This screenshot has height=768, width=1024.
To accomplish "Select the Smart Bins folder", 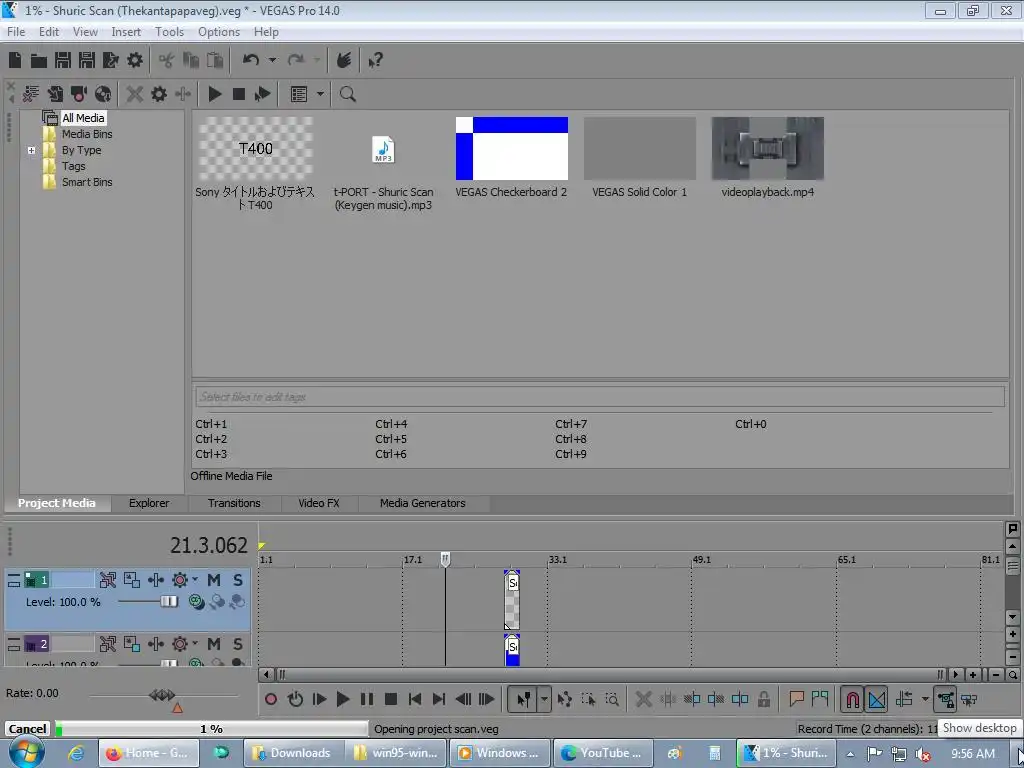I will click(87, 182).
